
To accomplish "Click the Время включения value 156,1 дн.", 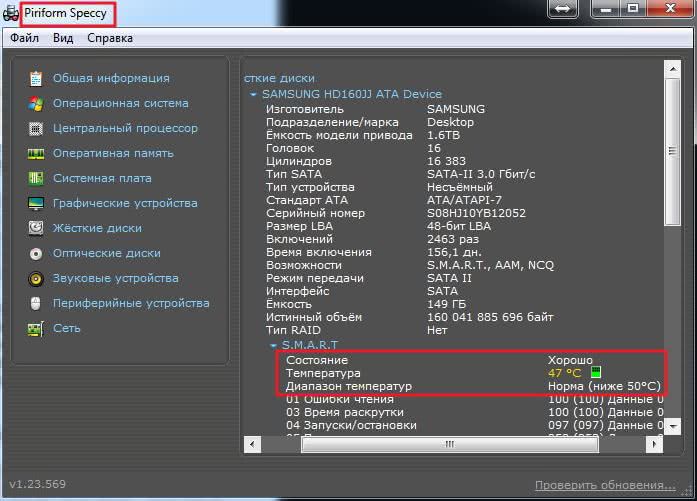I will 454,253.
